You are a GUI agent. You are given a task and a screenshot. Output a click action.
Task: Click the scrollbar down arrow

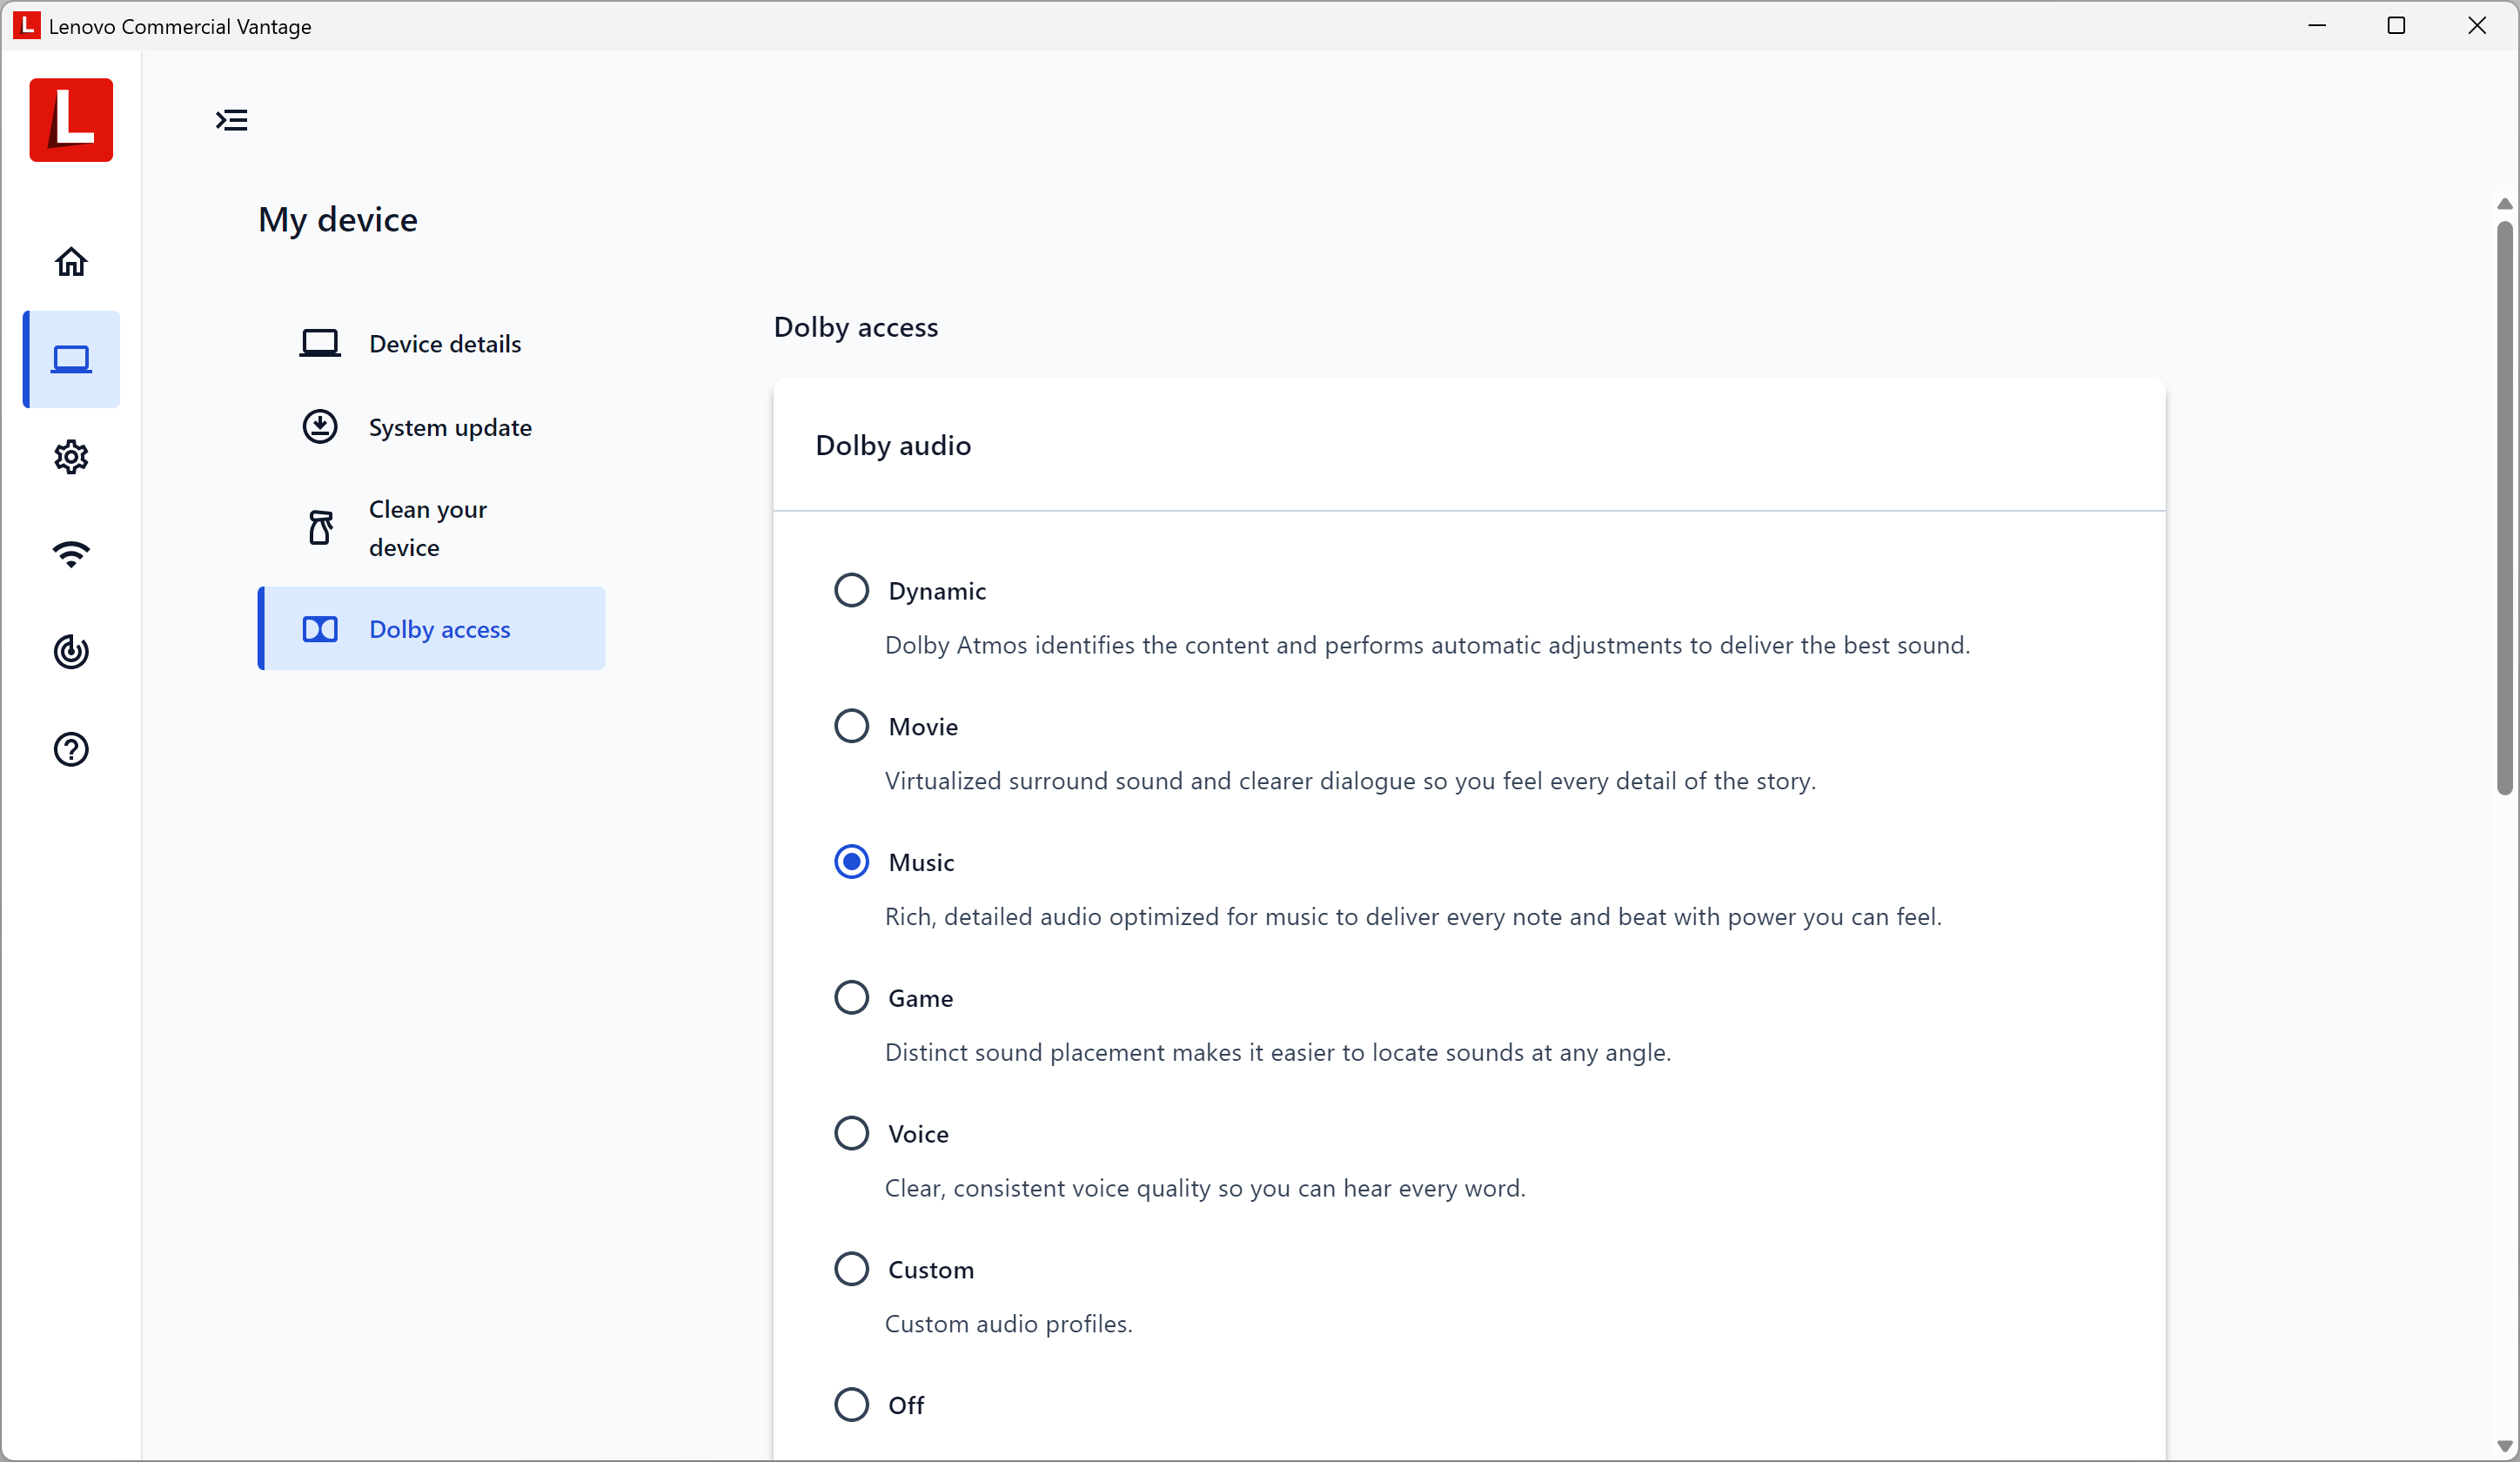(x=2504, y=1446)
